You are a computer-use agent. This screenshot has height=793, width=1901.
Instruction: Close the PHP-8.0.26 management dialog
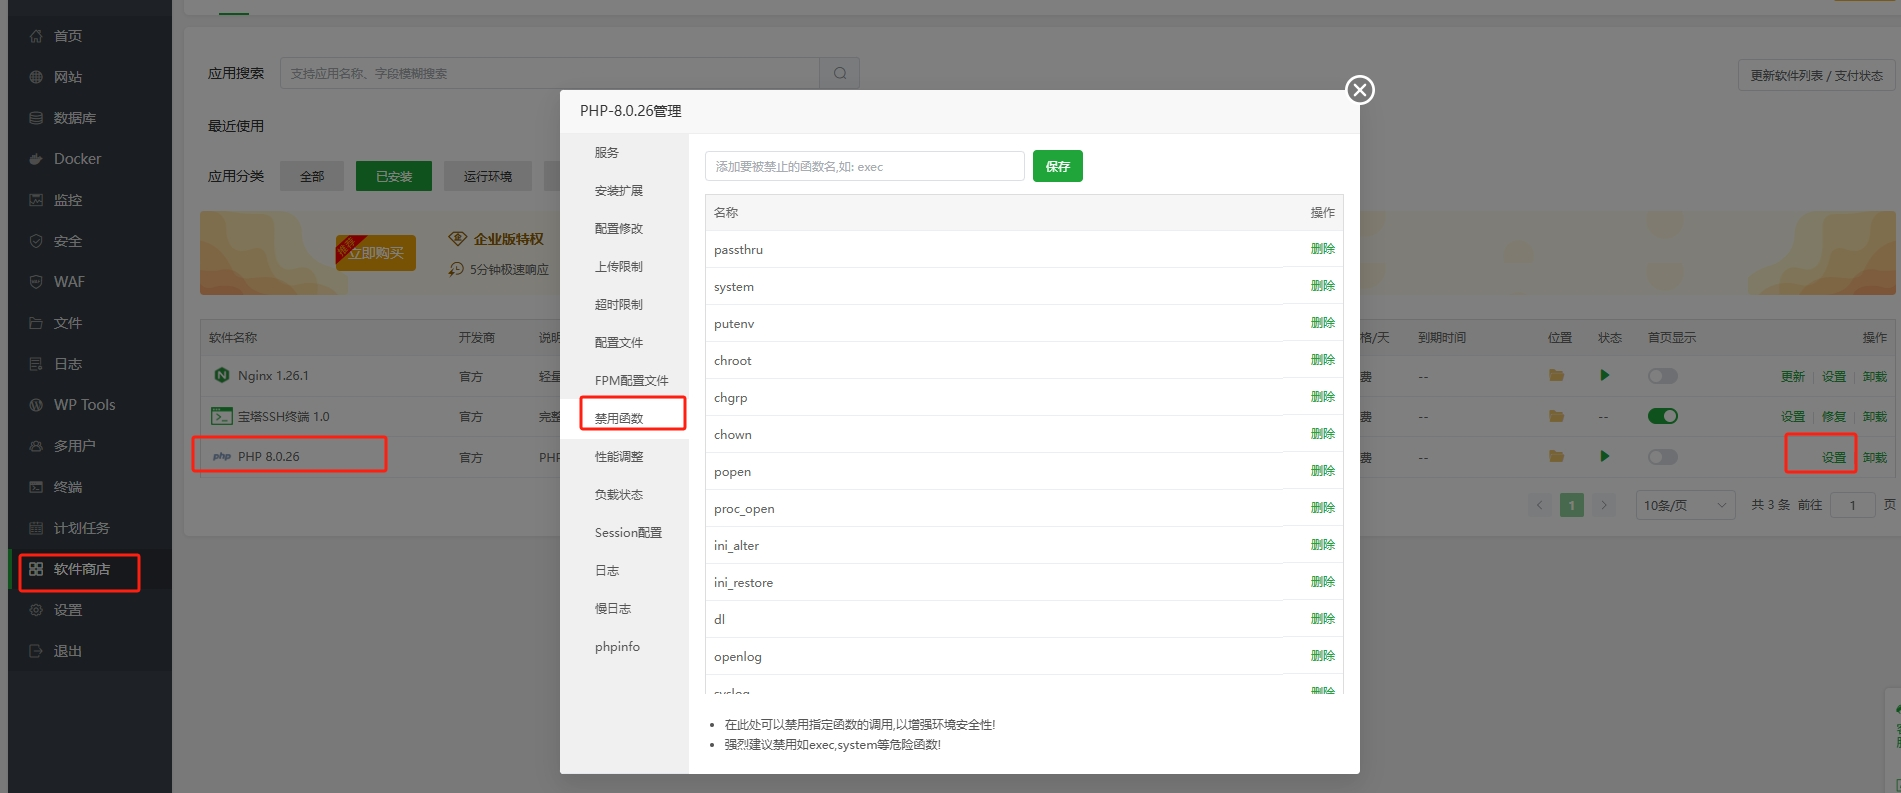coord(1359,90)
